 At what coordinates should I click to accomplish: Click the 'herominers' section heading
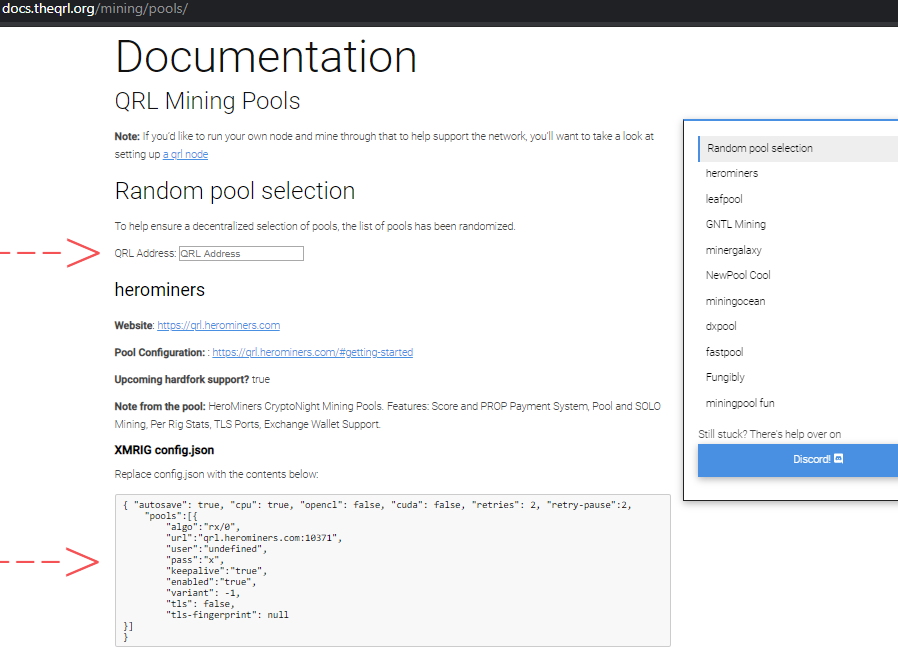tap(159, 290)
